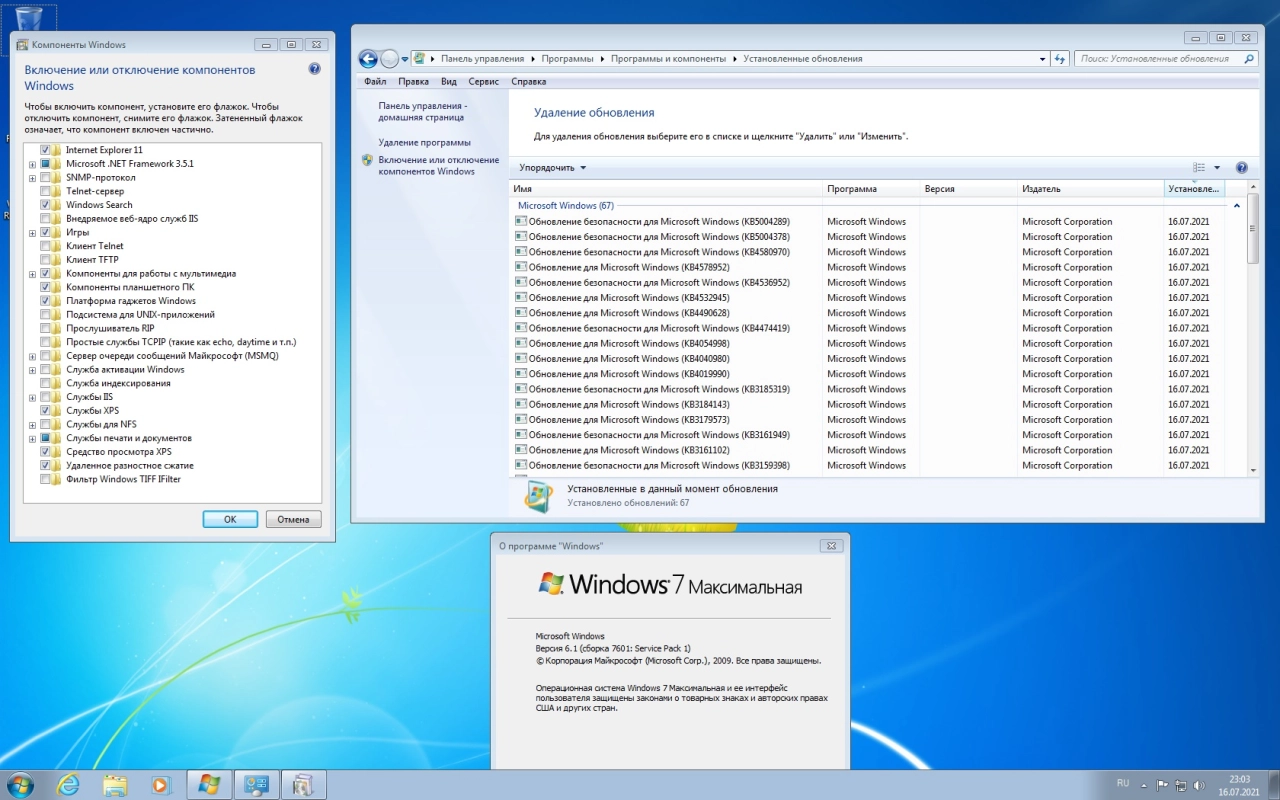Screen dimensions: 1280x800
Task: Launch Internet Explorer from taskbar
Action: (68, 784)
